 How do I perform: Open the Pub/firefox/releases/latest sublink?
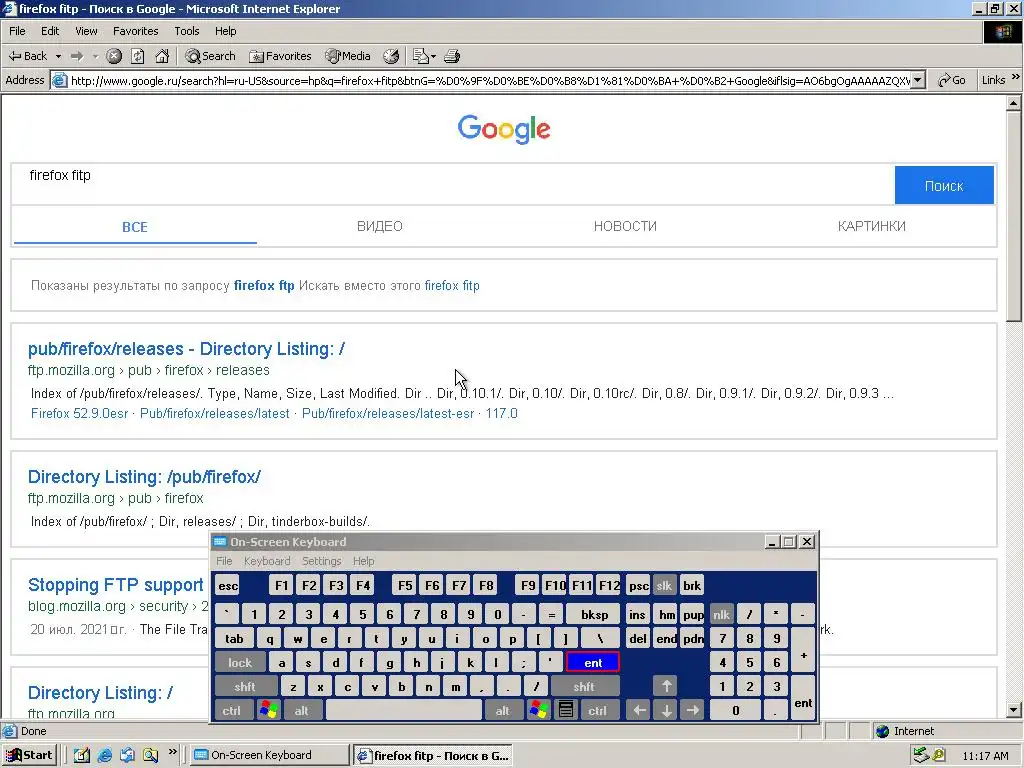pos(214,413)
